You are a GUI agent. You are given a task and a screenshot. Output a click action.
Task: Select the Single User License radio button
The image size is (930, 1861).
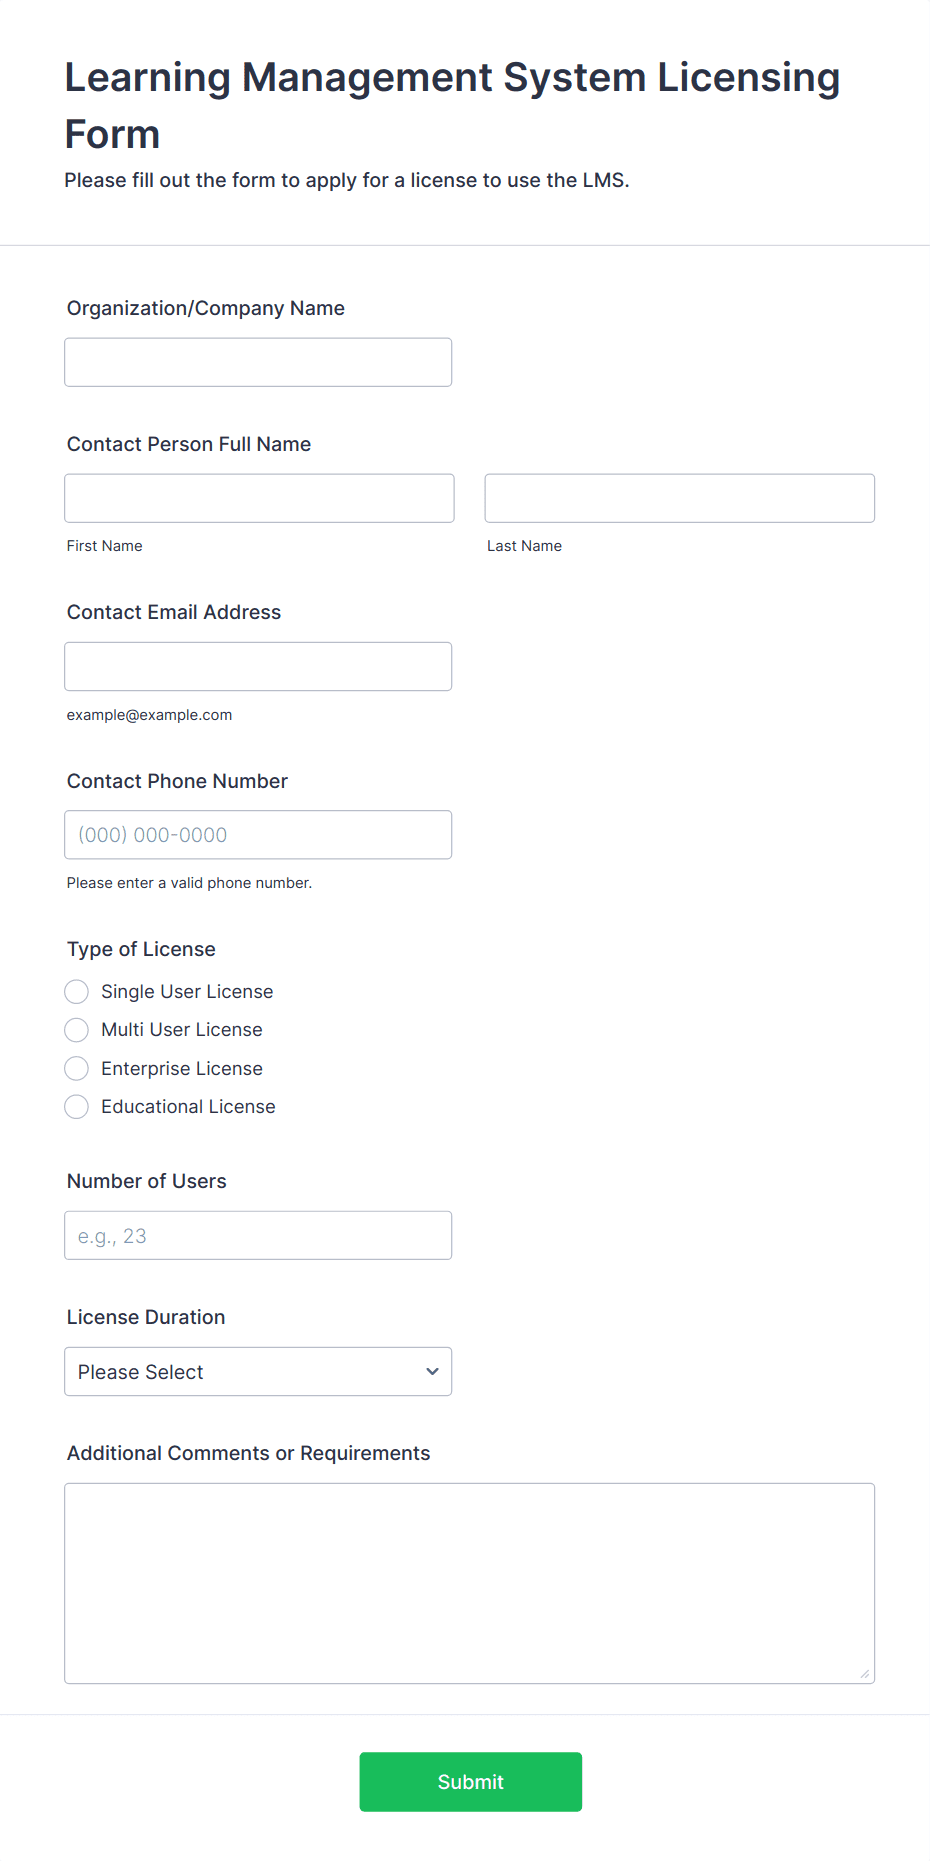click(x=77, y=992)
